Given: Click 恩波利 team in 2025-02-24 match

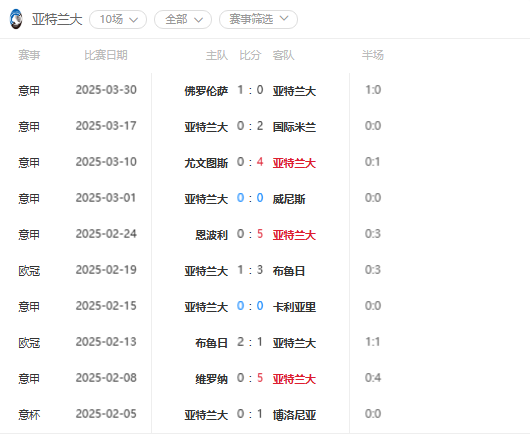Looking at the screenshot, I should click(x=211, y=235).
